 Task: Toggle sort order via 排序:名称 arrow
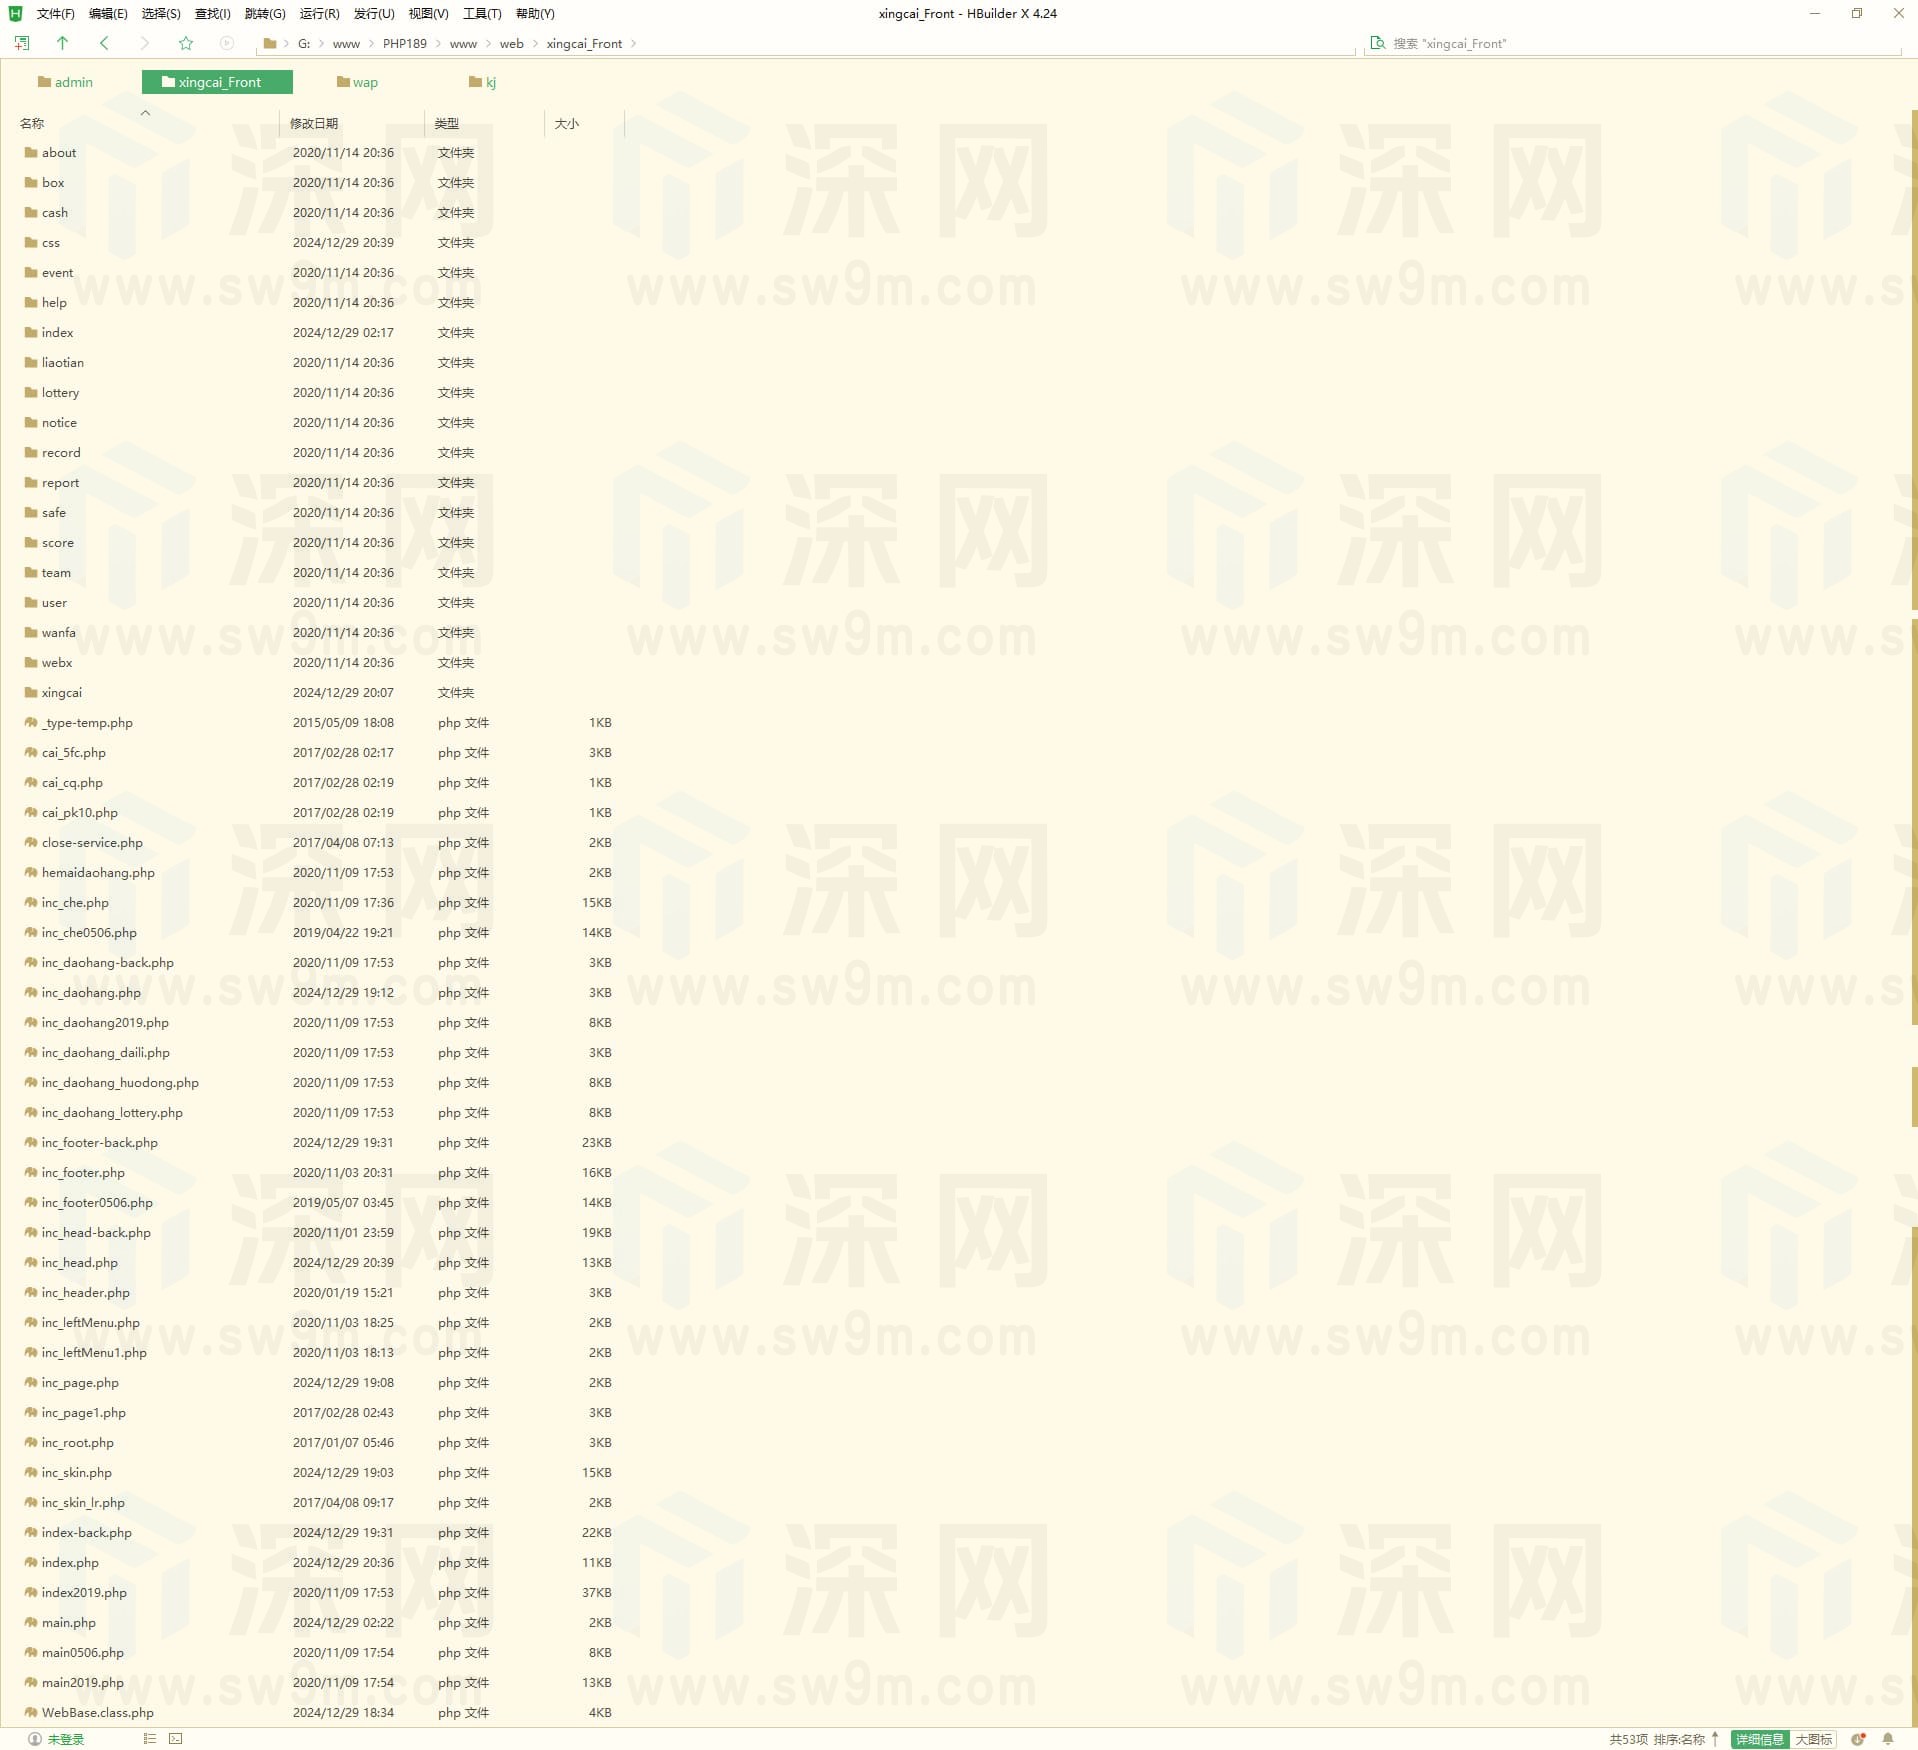tap(1715, 1739)
